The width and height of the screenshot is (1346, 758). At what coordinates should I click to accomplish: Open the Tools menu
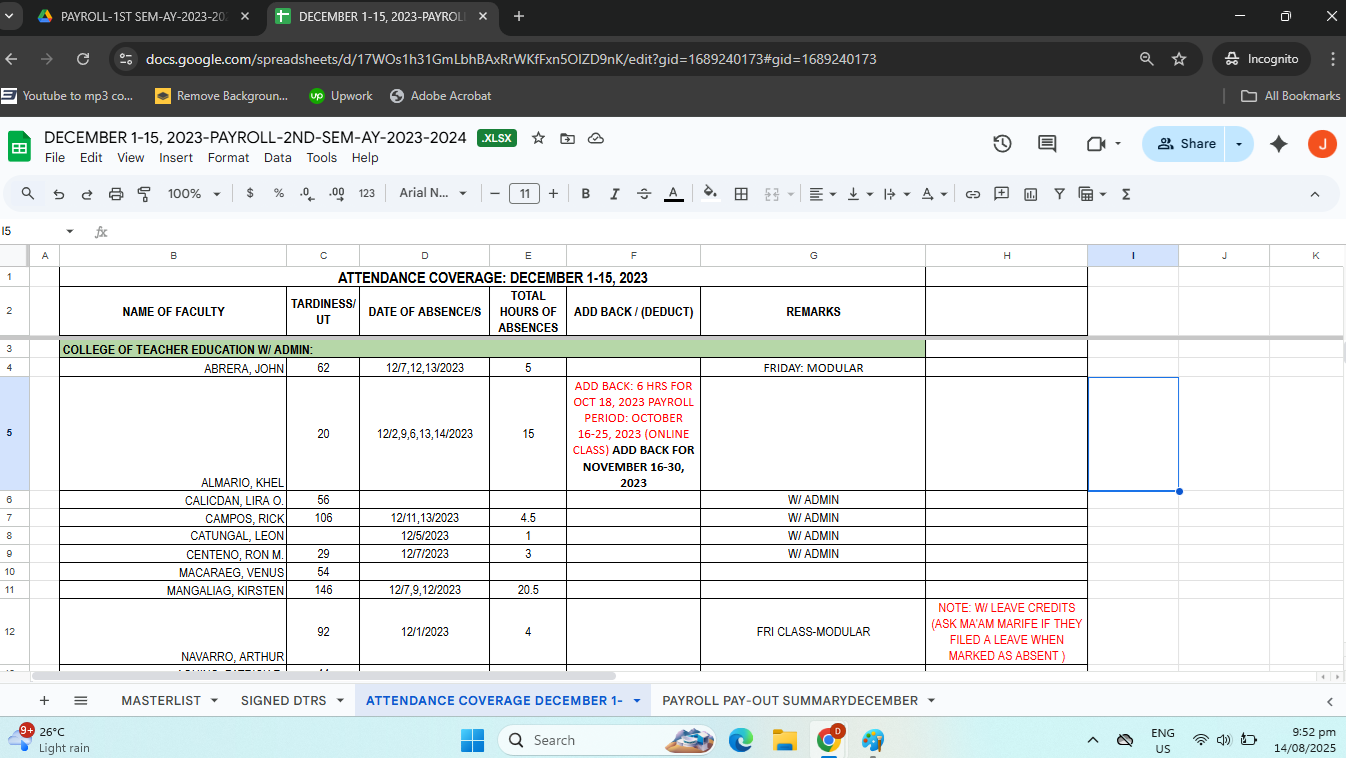tap(322, 158)
